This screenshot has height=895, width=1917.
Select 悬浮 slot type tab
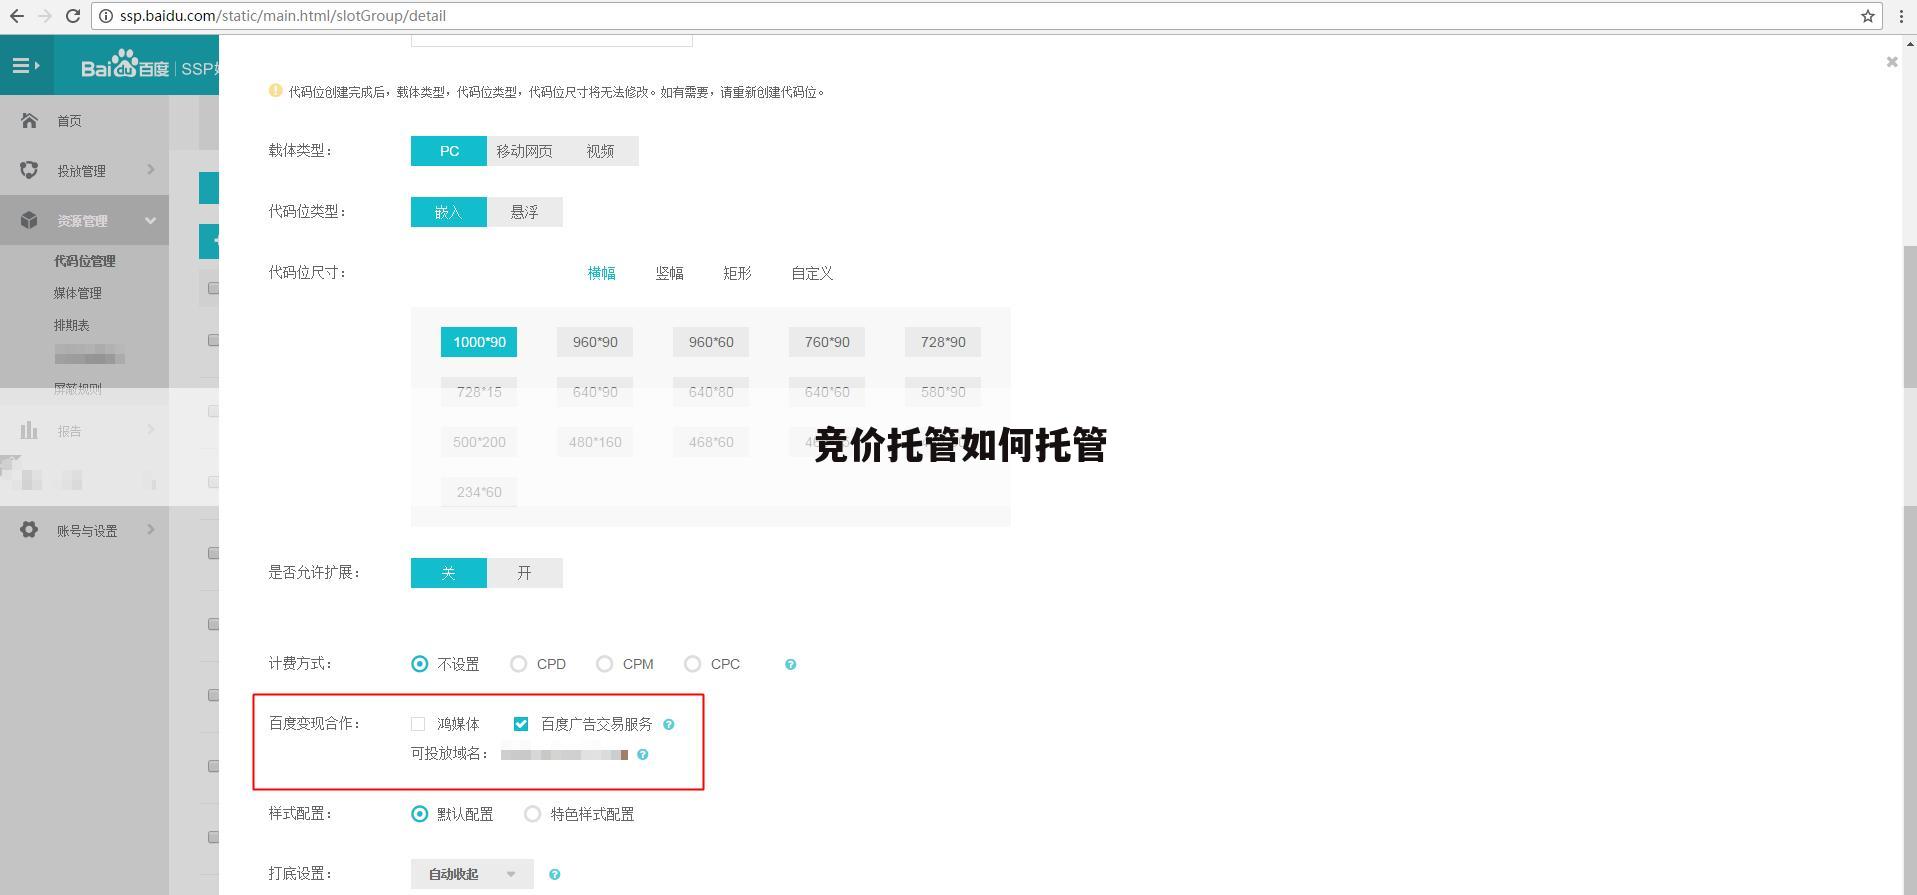524,212
